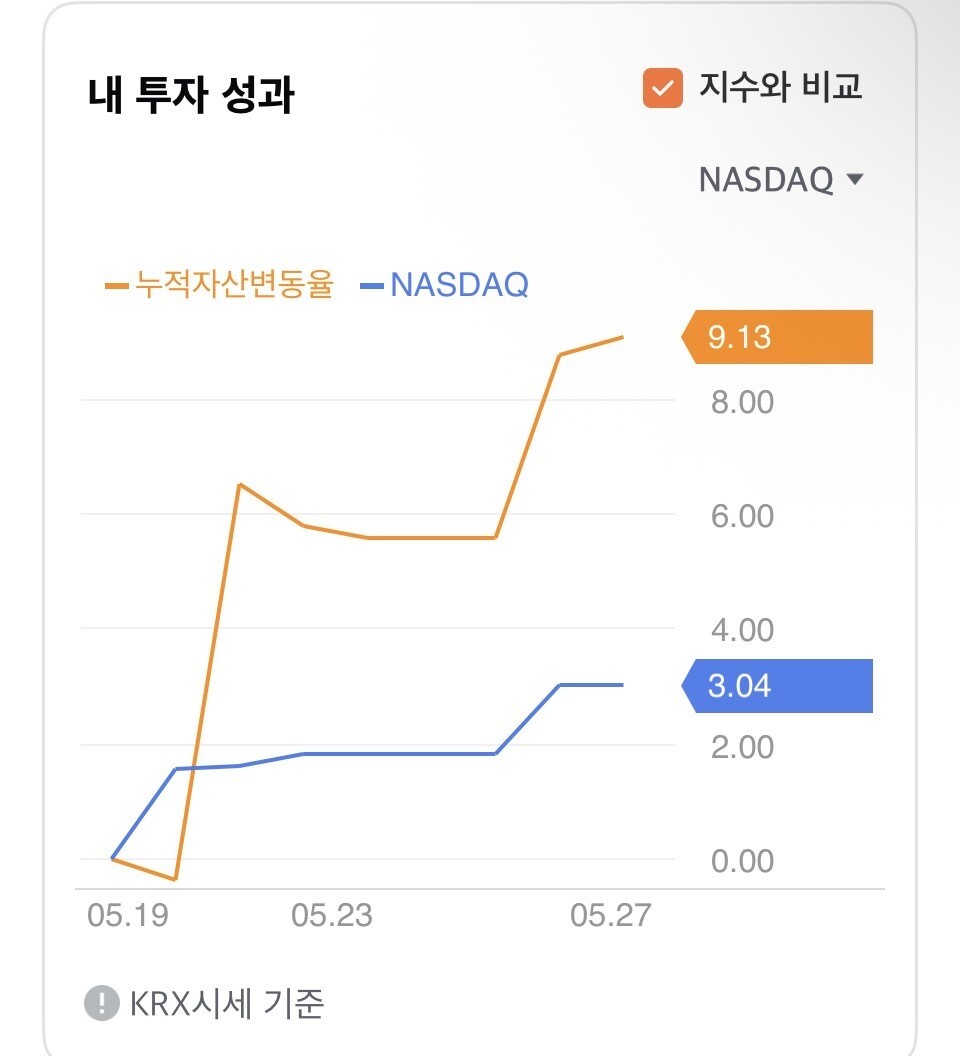Screen dimensions: 960x1056
Task: Uncheck the orange 지수와 비교 checkbox
Action: coord(662,88)
